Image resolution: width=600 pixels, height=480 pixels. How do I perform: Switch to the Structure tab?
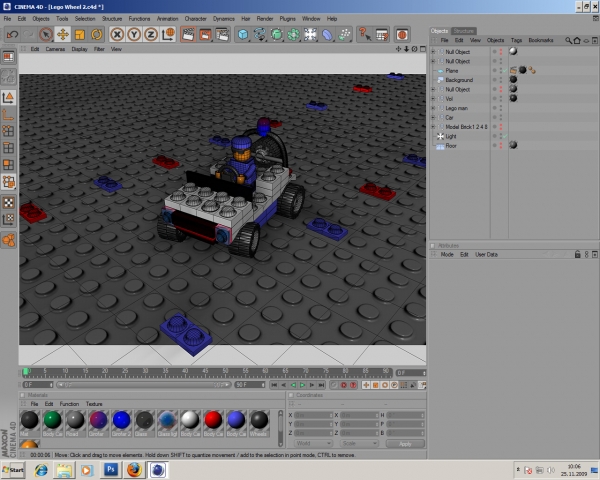[463, 31]
